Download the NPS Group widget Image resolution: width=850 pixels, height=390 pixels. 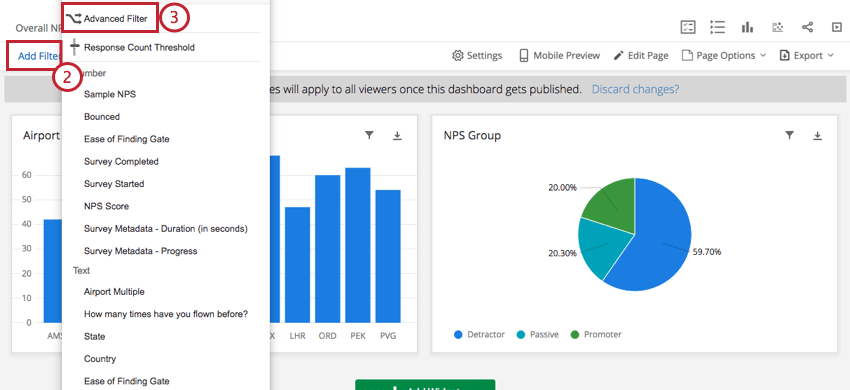(x=817, y=135)
